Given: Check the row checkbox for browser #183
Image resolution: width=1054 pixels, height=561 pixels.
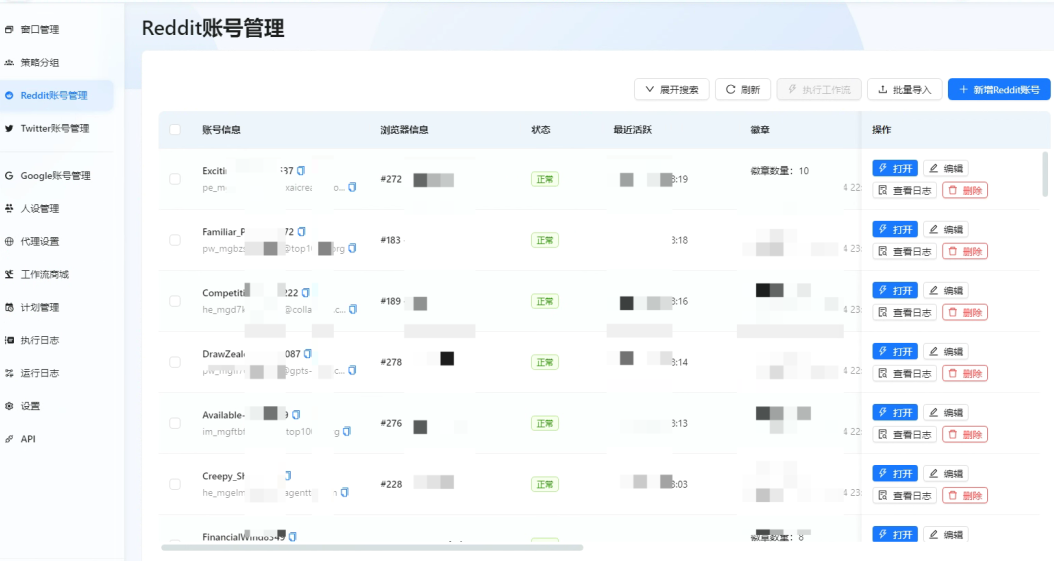Looking at the screenshot, I should click(175, 240).
